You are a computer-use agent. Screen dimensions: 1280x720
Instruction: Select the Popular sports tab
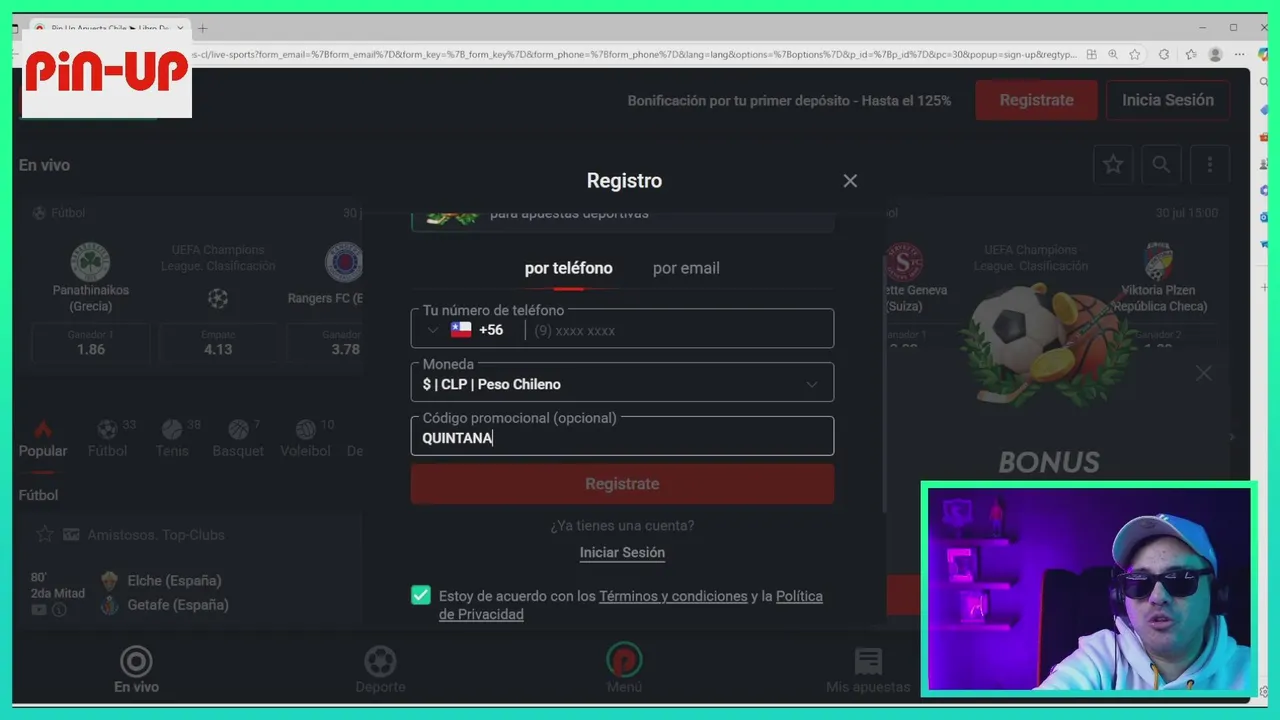(43, 440)
